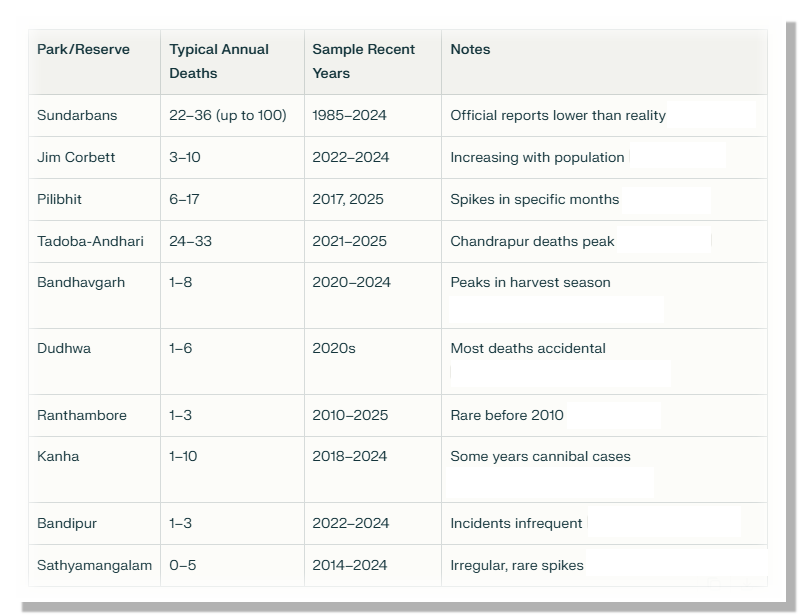Screen dimensions: 799x615
Task: Click the years 2018–2024
Action: (x=350, y=456)
